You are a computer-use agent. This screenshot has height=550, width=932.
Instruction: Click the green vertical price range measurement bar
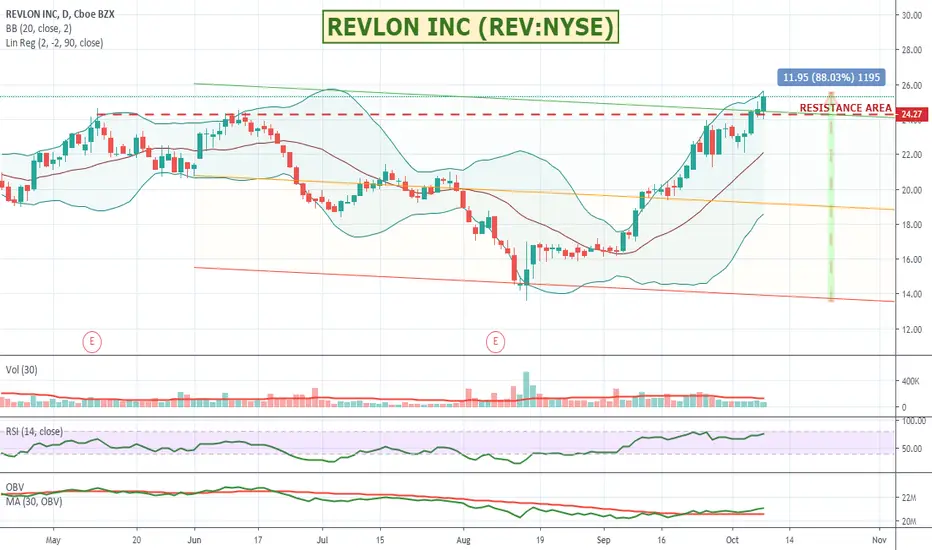[x=831, y=196]
